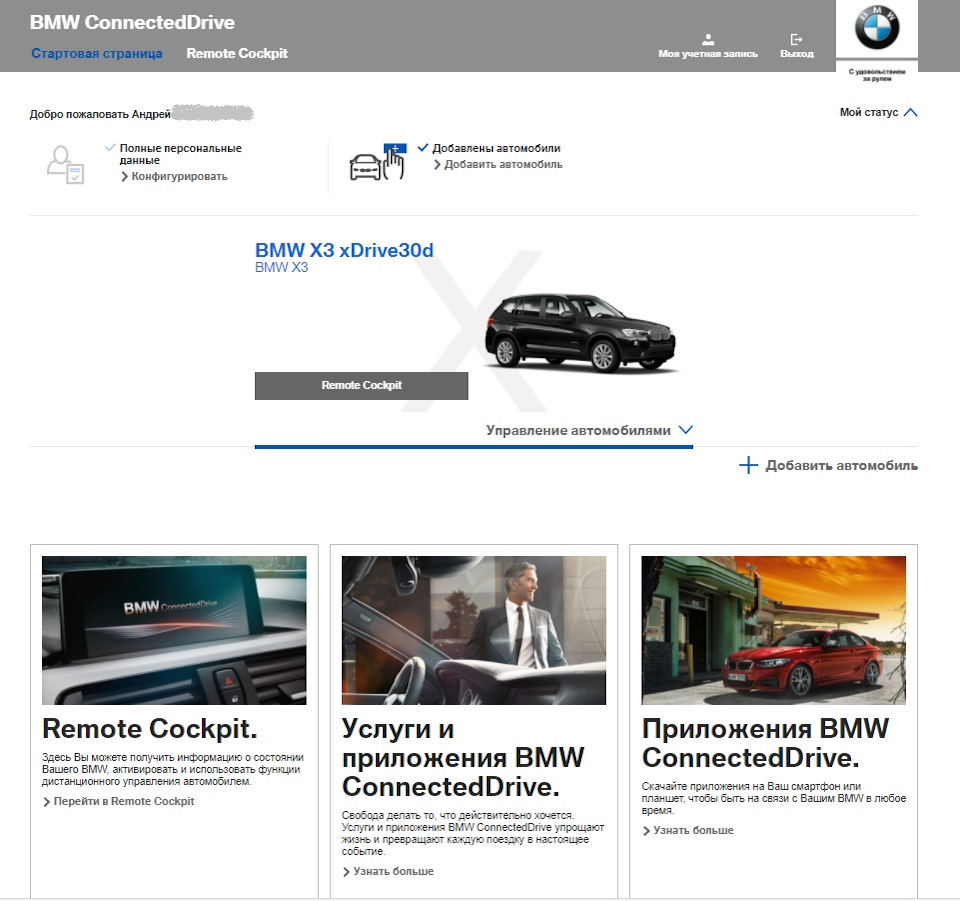
Task: Click Приложения BMW ConnectedDrive heading
Action: tap(765, 743)
